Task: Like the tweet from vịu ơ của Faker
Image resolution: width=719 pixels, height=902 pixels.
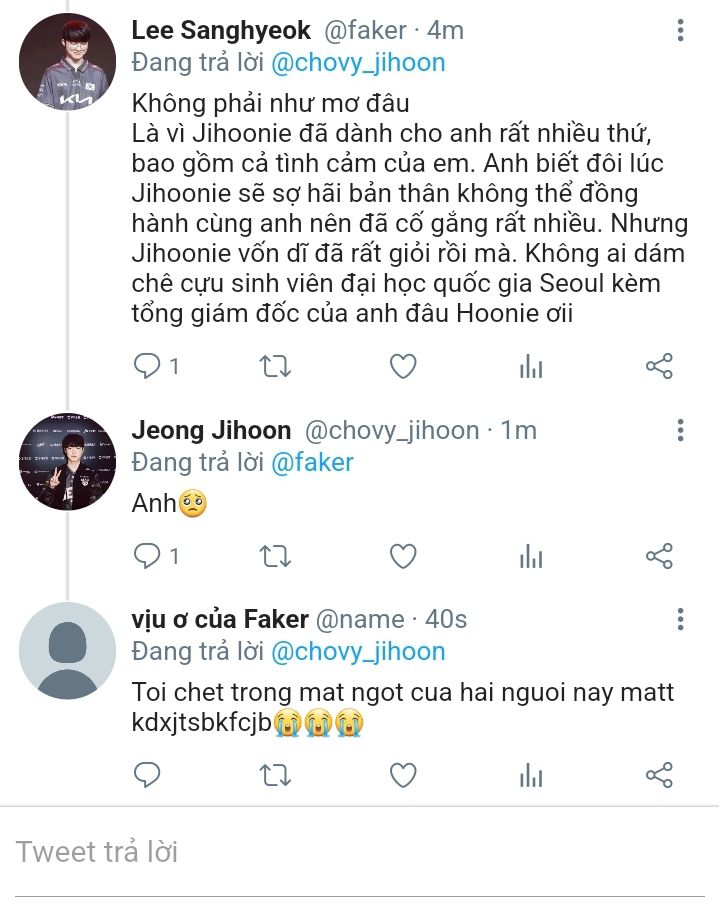Action: coord(402,775)
